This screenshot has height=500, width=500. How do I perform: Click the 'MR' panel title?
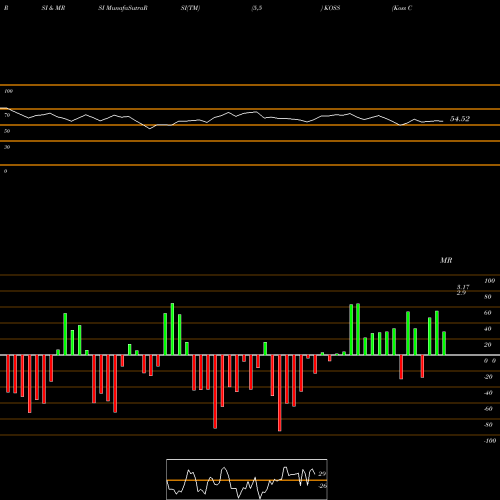[x=446, y=260]
